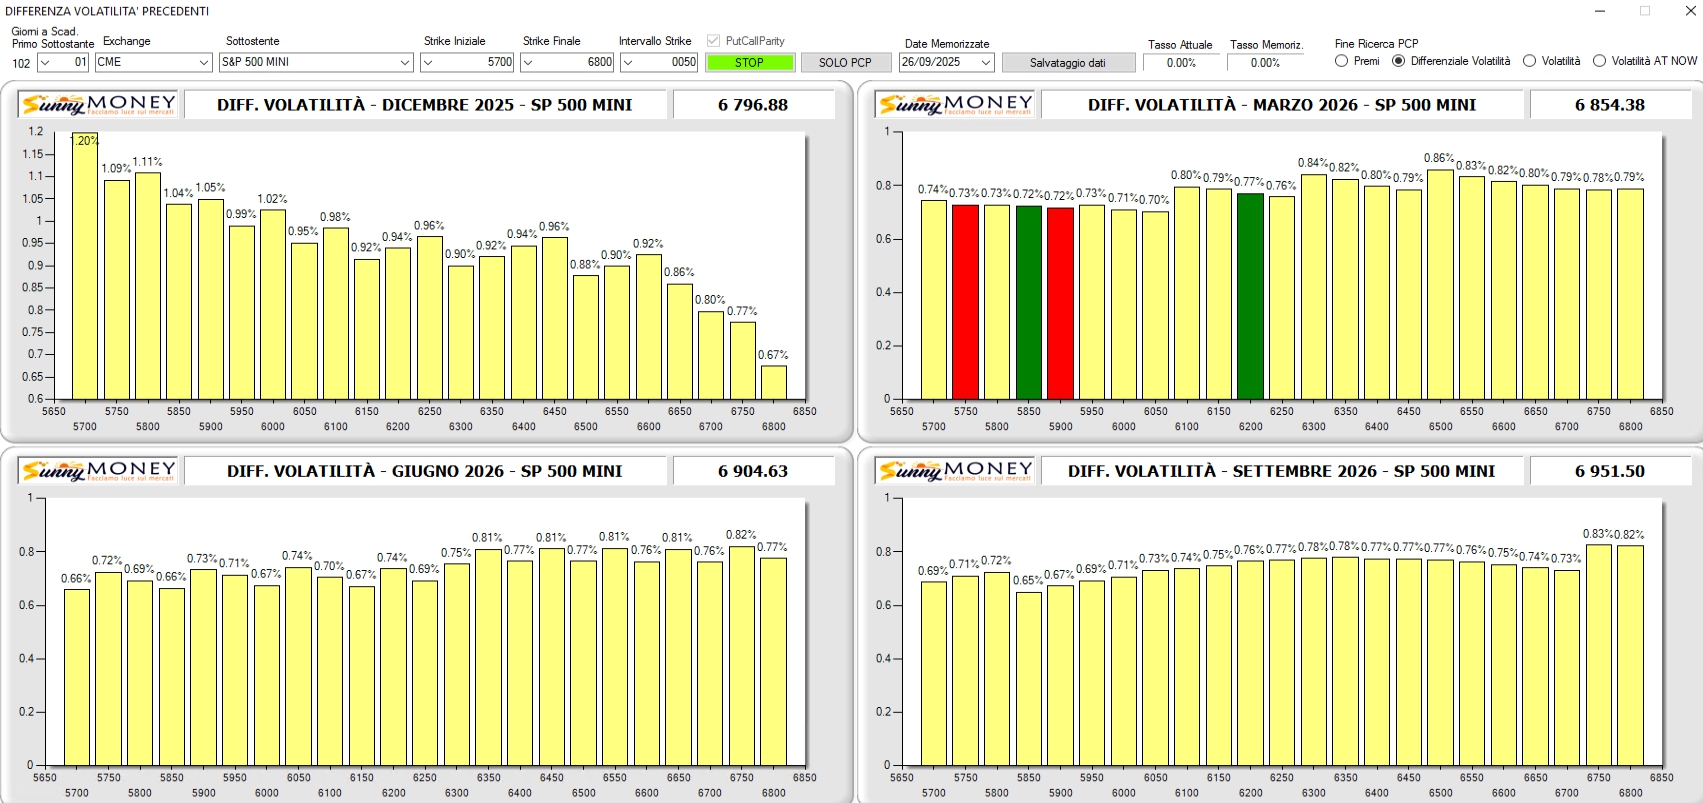This screenshot has width=1703, height=803.
Task: Open the Intervallo Strike 0050 dropdown
Action: click(628, 62)
